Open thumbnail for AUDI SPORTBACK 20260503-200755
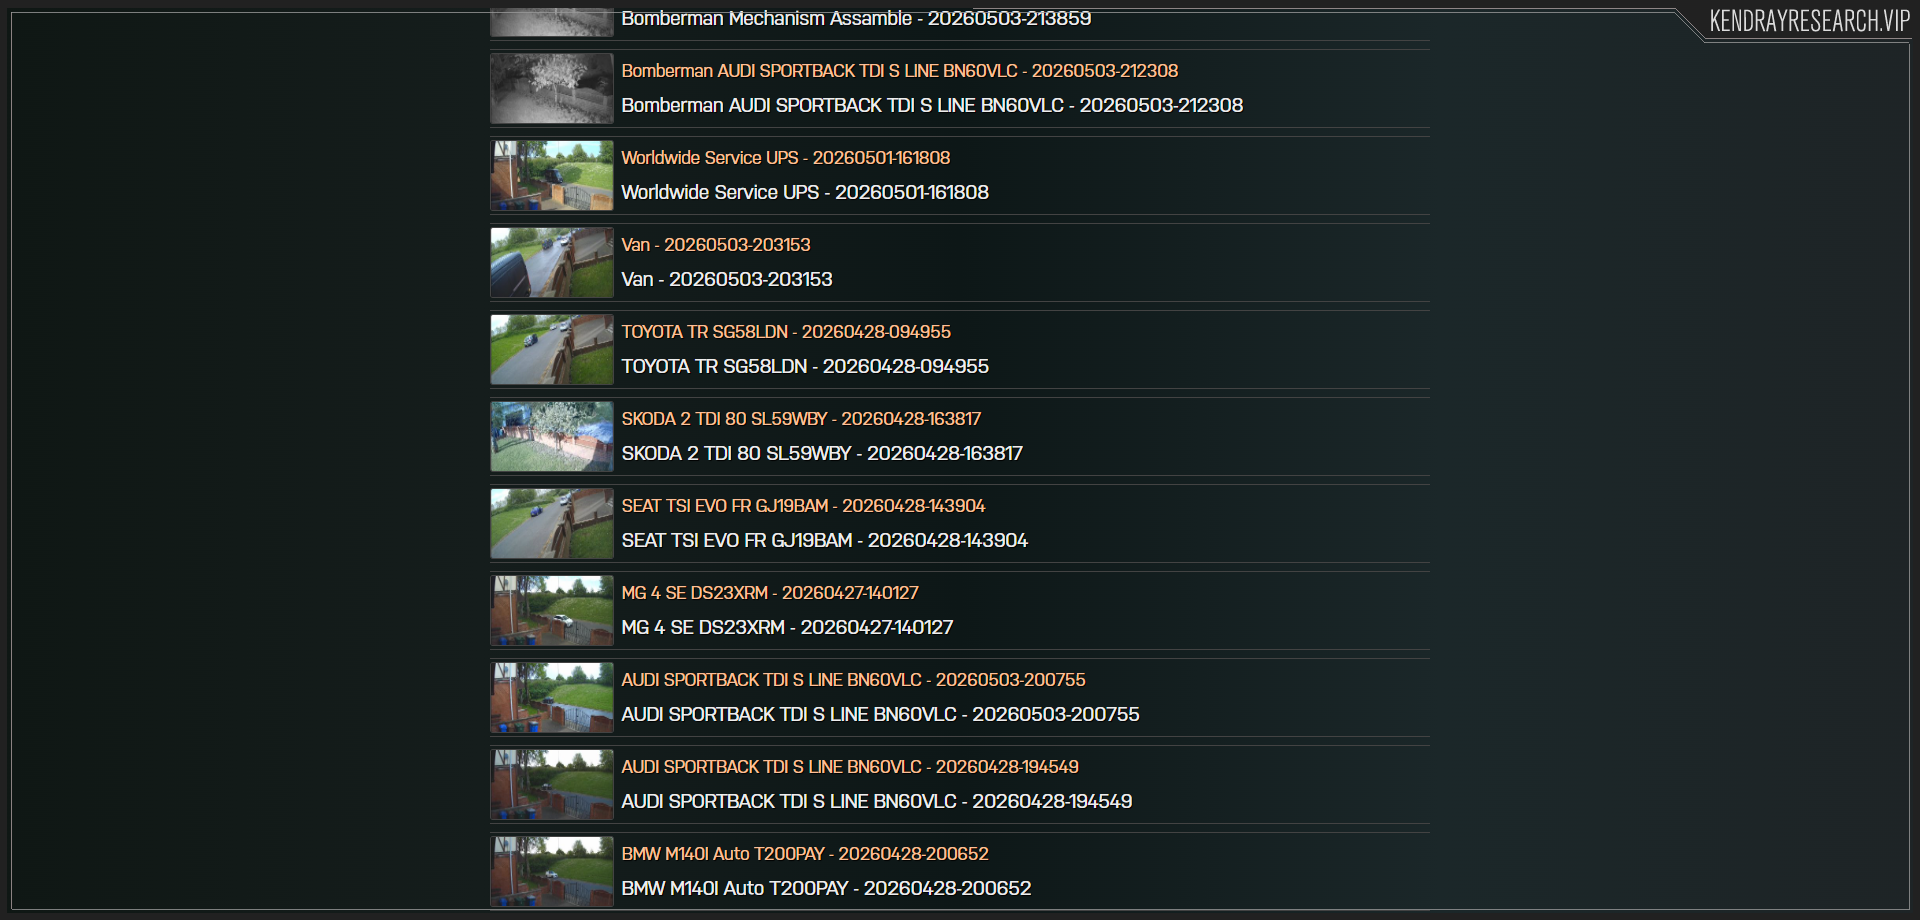Screen dimensions: 1920x920 [552, 698]
